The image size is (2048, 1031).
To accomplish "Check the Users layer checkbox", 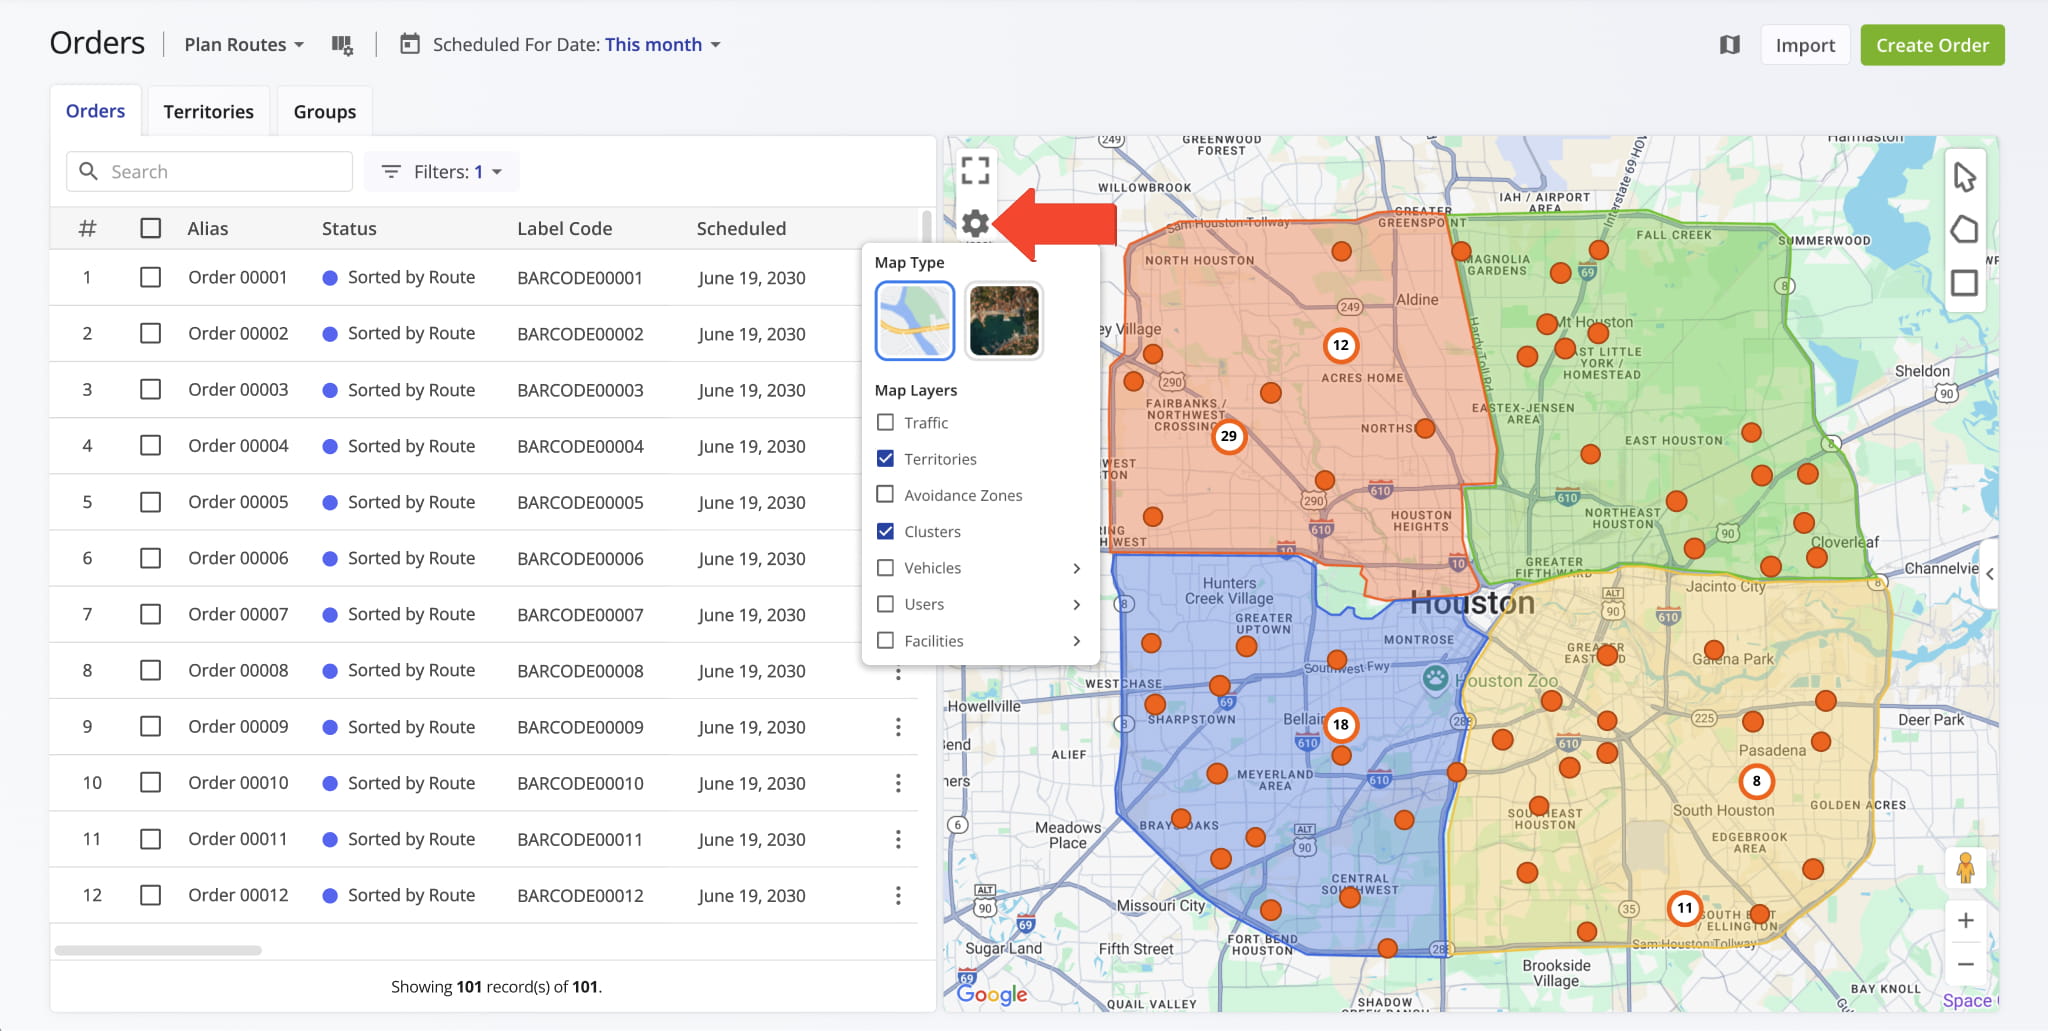I will [x=885, y=604].
